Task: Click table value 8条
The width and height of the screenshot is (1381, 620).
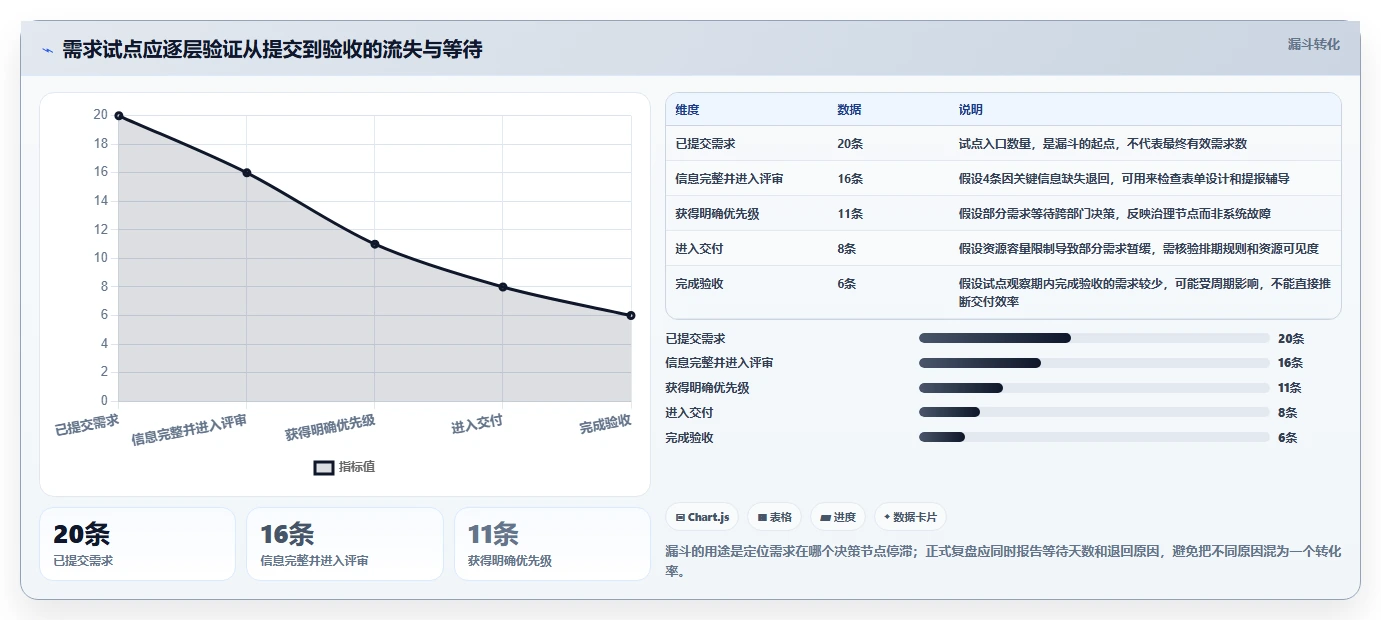Action: (x=847, y=248)
